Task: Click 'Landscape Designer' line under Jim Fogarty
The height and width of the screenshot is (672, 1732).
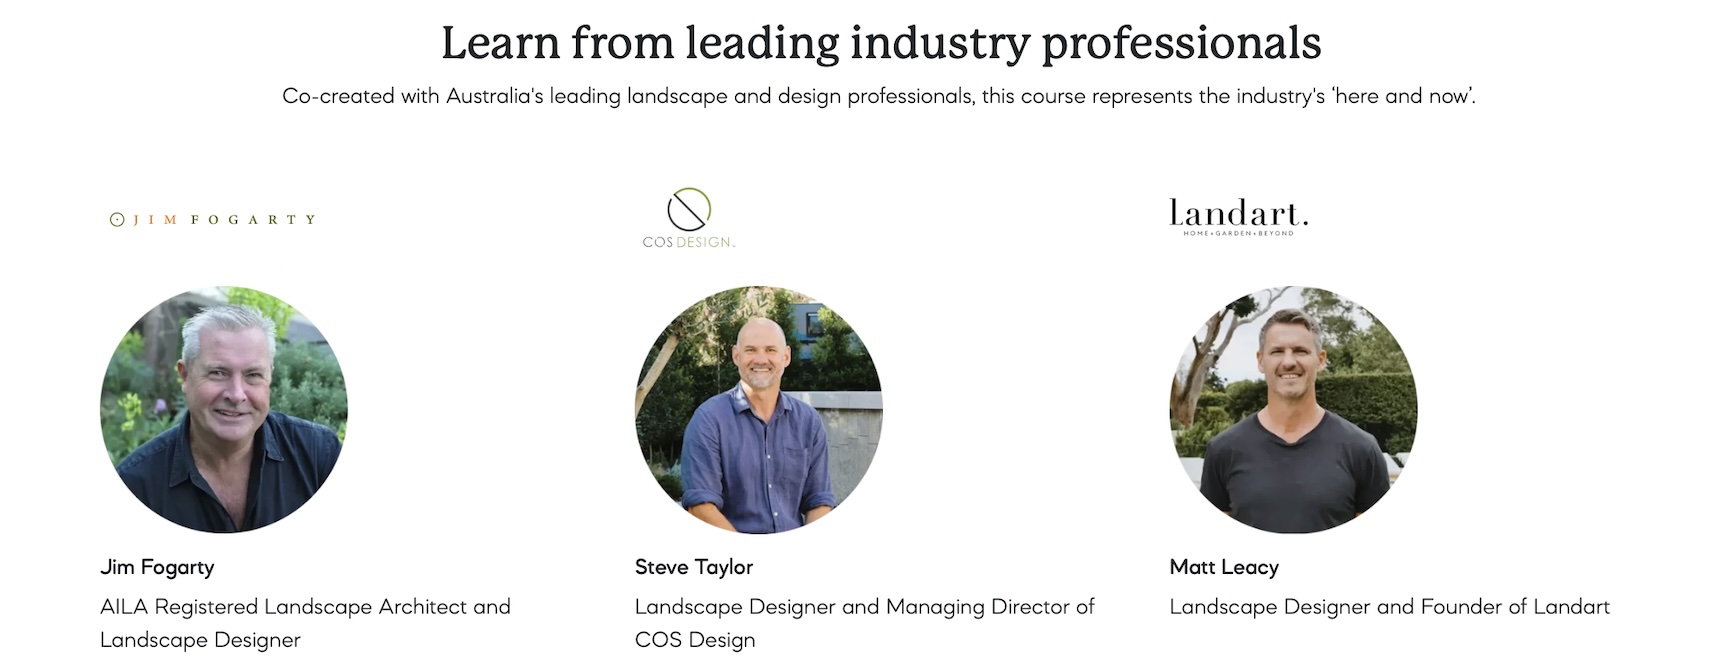Action: click(x=200, y=640)
